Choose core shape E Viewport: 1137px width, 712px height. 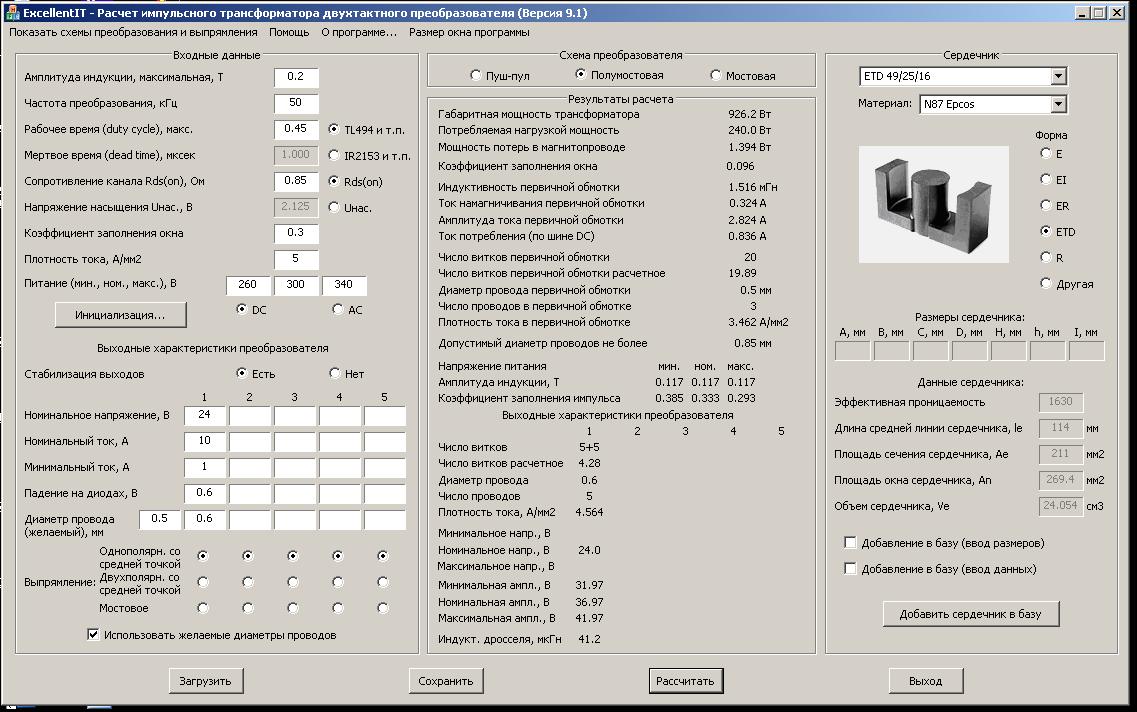tap(1046, 153)
